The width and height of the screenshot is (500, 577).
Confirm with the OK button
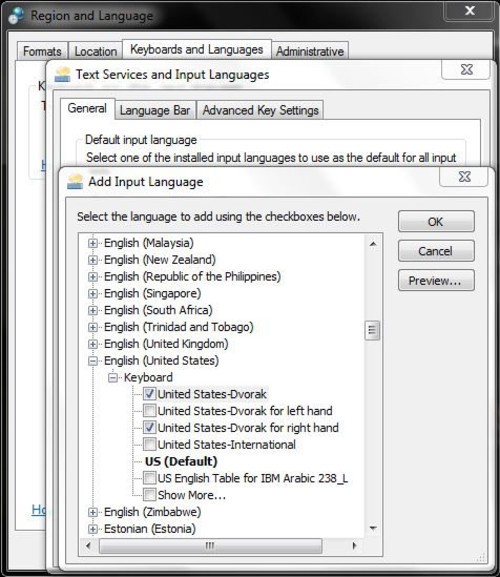tap(436, 221)
